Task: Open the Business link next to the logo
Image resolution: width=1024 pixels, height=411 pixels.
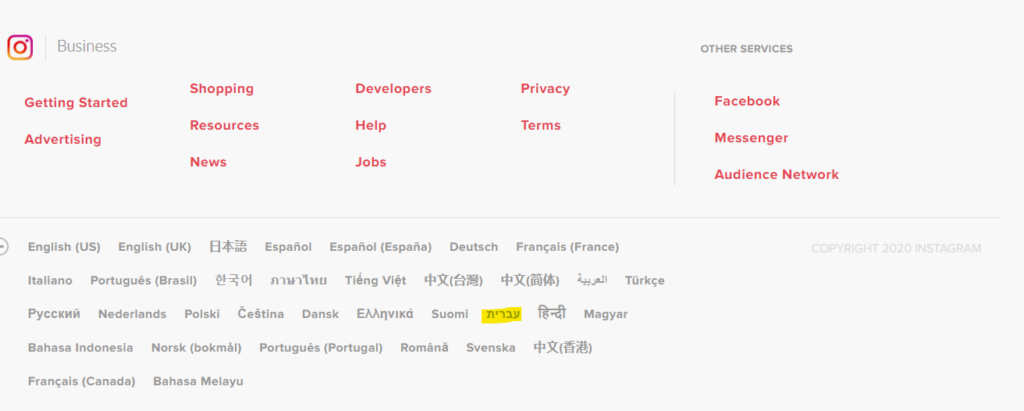Action: pos(87,46)
